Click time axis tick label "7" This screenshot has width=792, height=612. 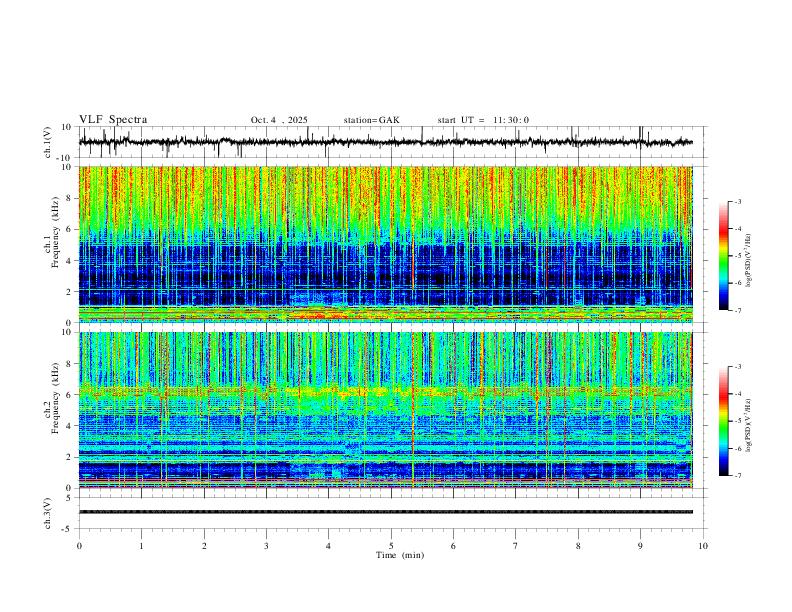click(x=516, y=546)
